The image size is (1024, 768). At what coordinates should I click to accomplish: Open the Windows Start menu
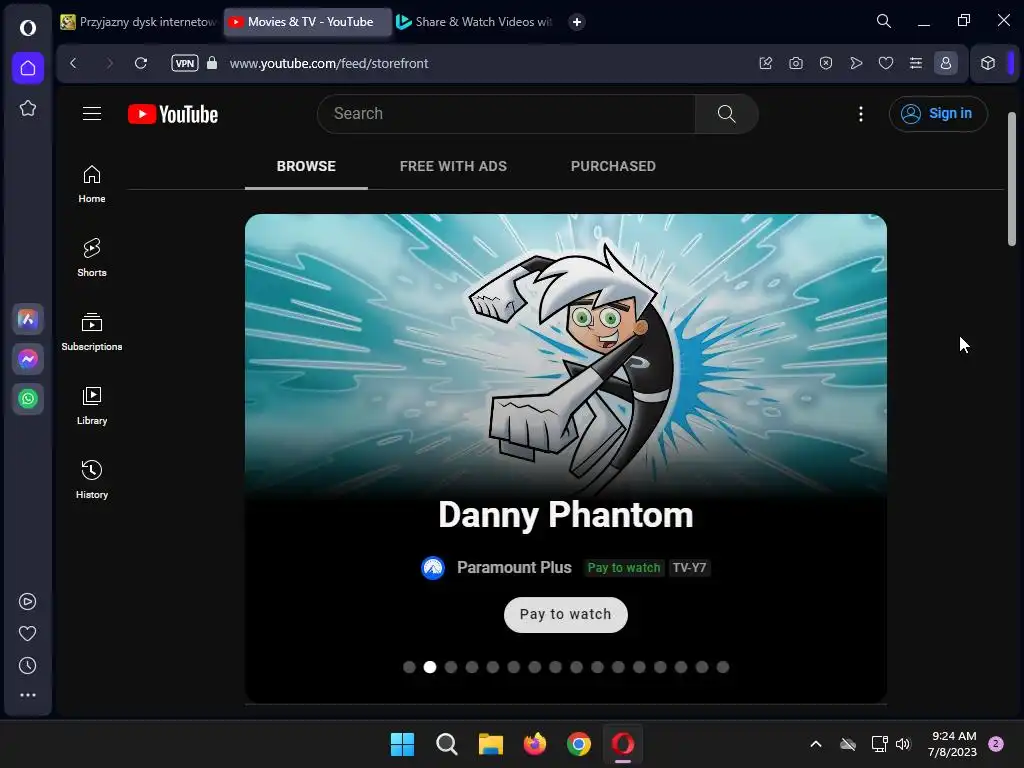pyautogui.click(x=402, y=744)
